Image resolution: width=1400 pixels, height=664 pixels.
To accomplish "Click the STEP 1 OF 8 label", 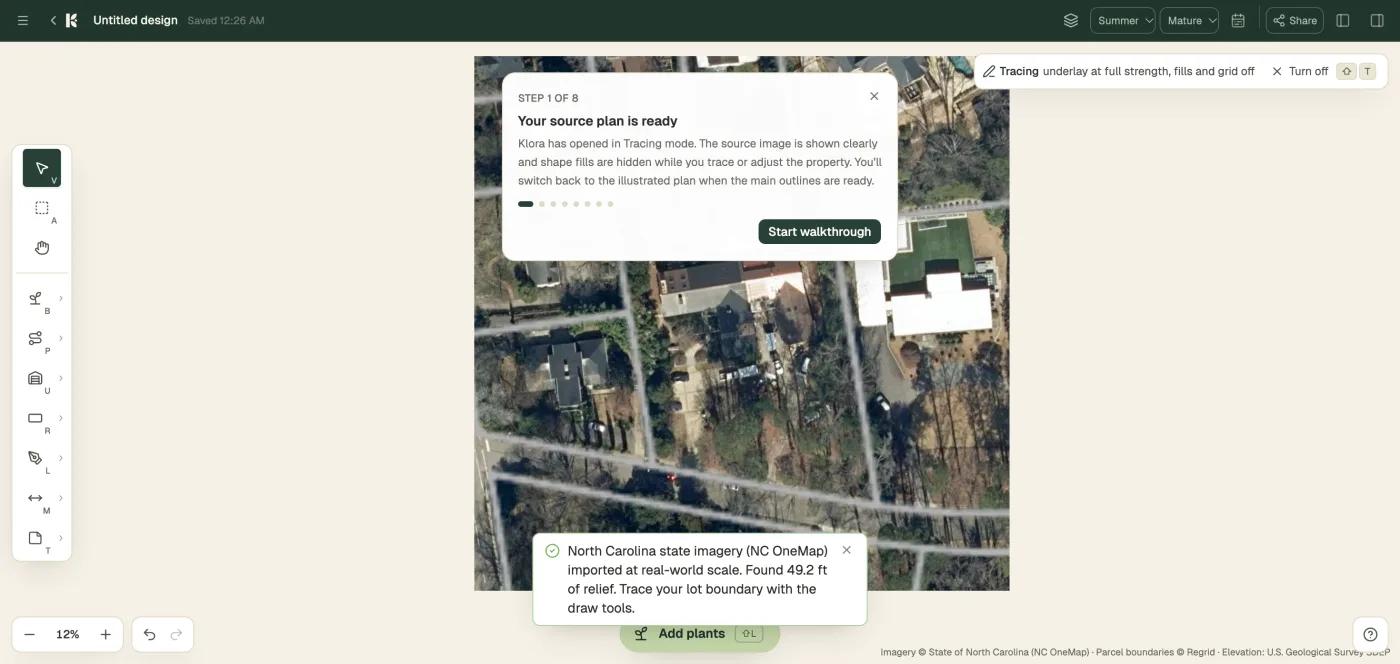I will [548, 98].
